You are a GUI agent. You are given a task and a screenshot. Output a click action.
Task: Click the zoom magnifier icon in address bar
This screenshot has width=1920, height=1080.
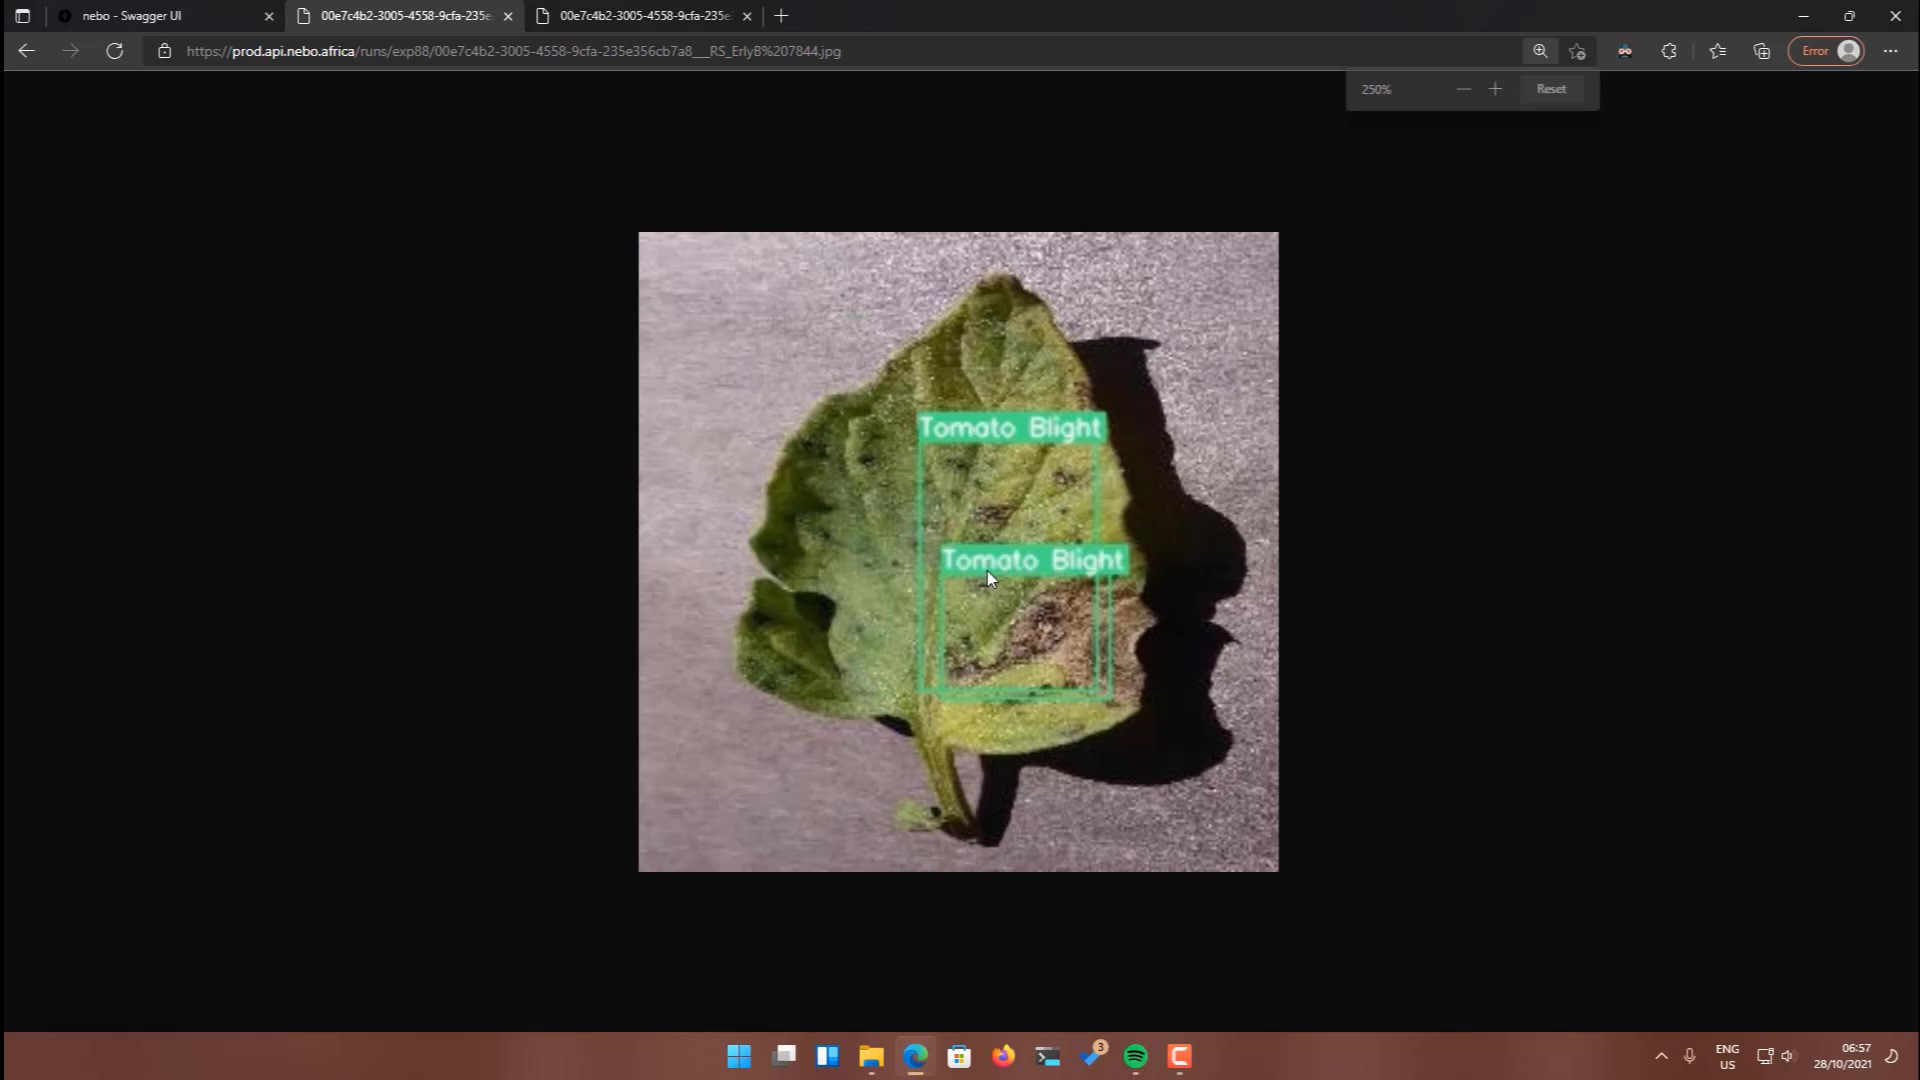pyautogui.click(x=1540, y=51)
